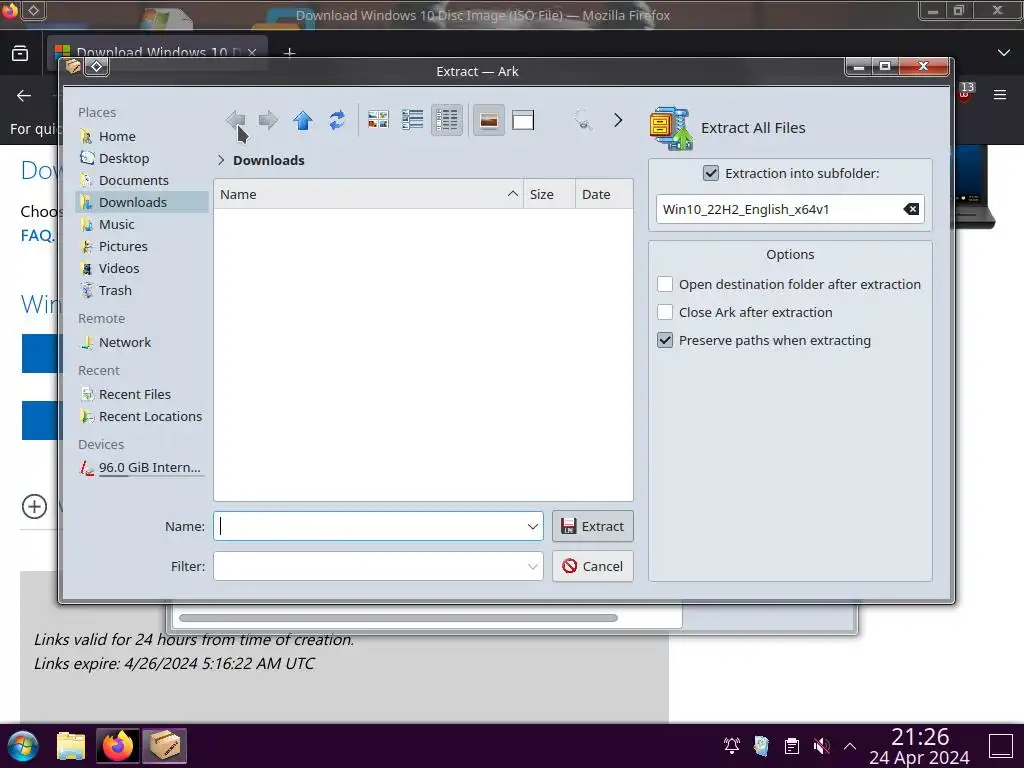
Task: Sort files by Date column
Action: pos(603,195)
